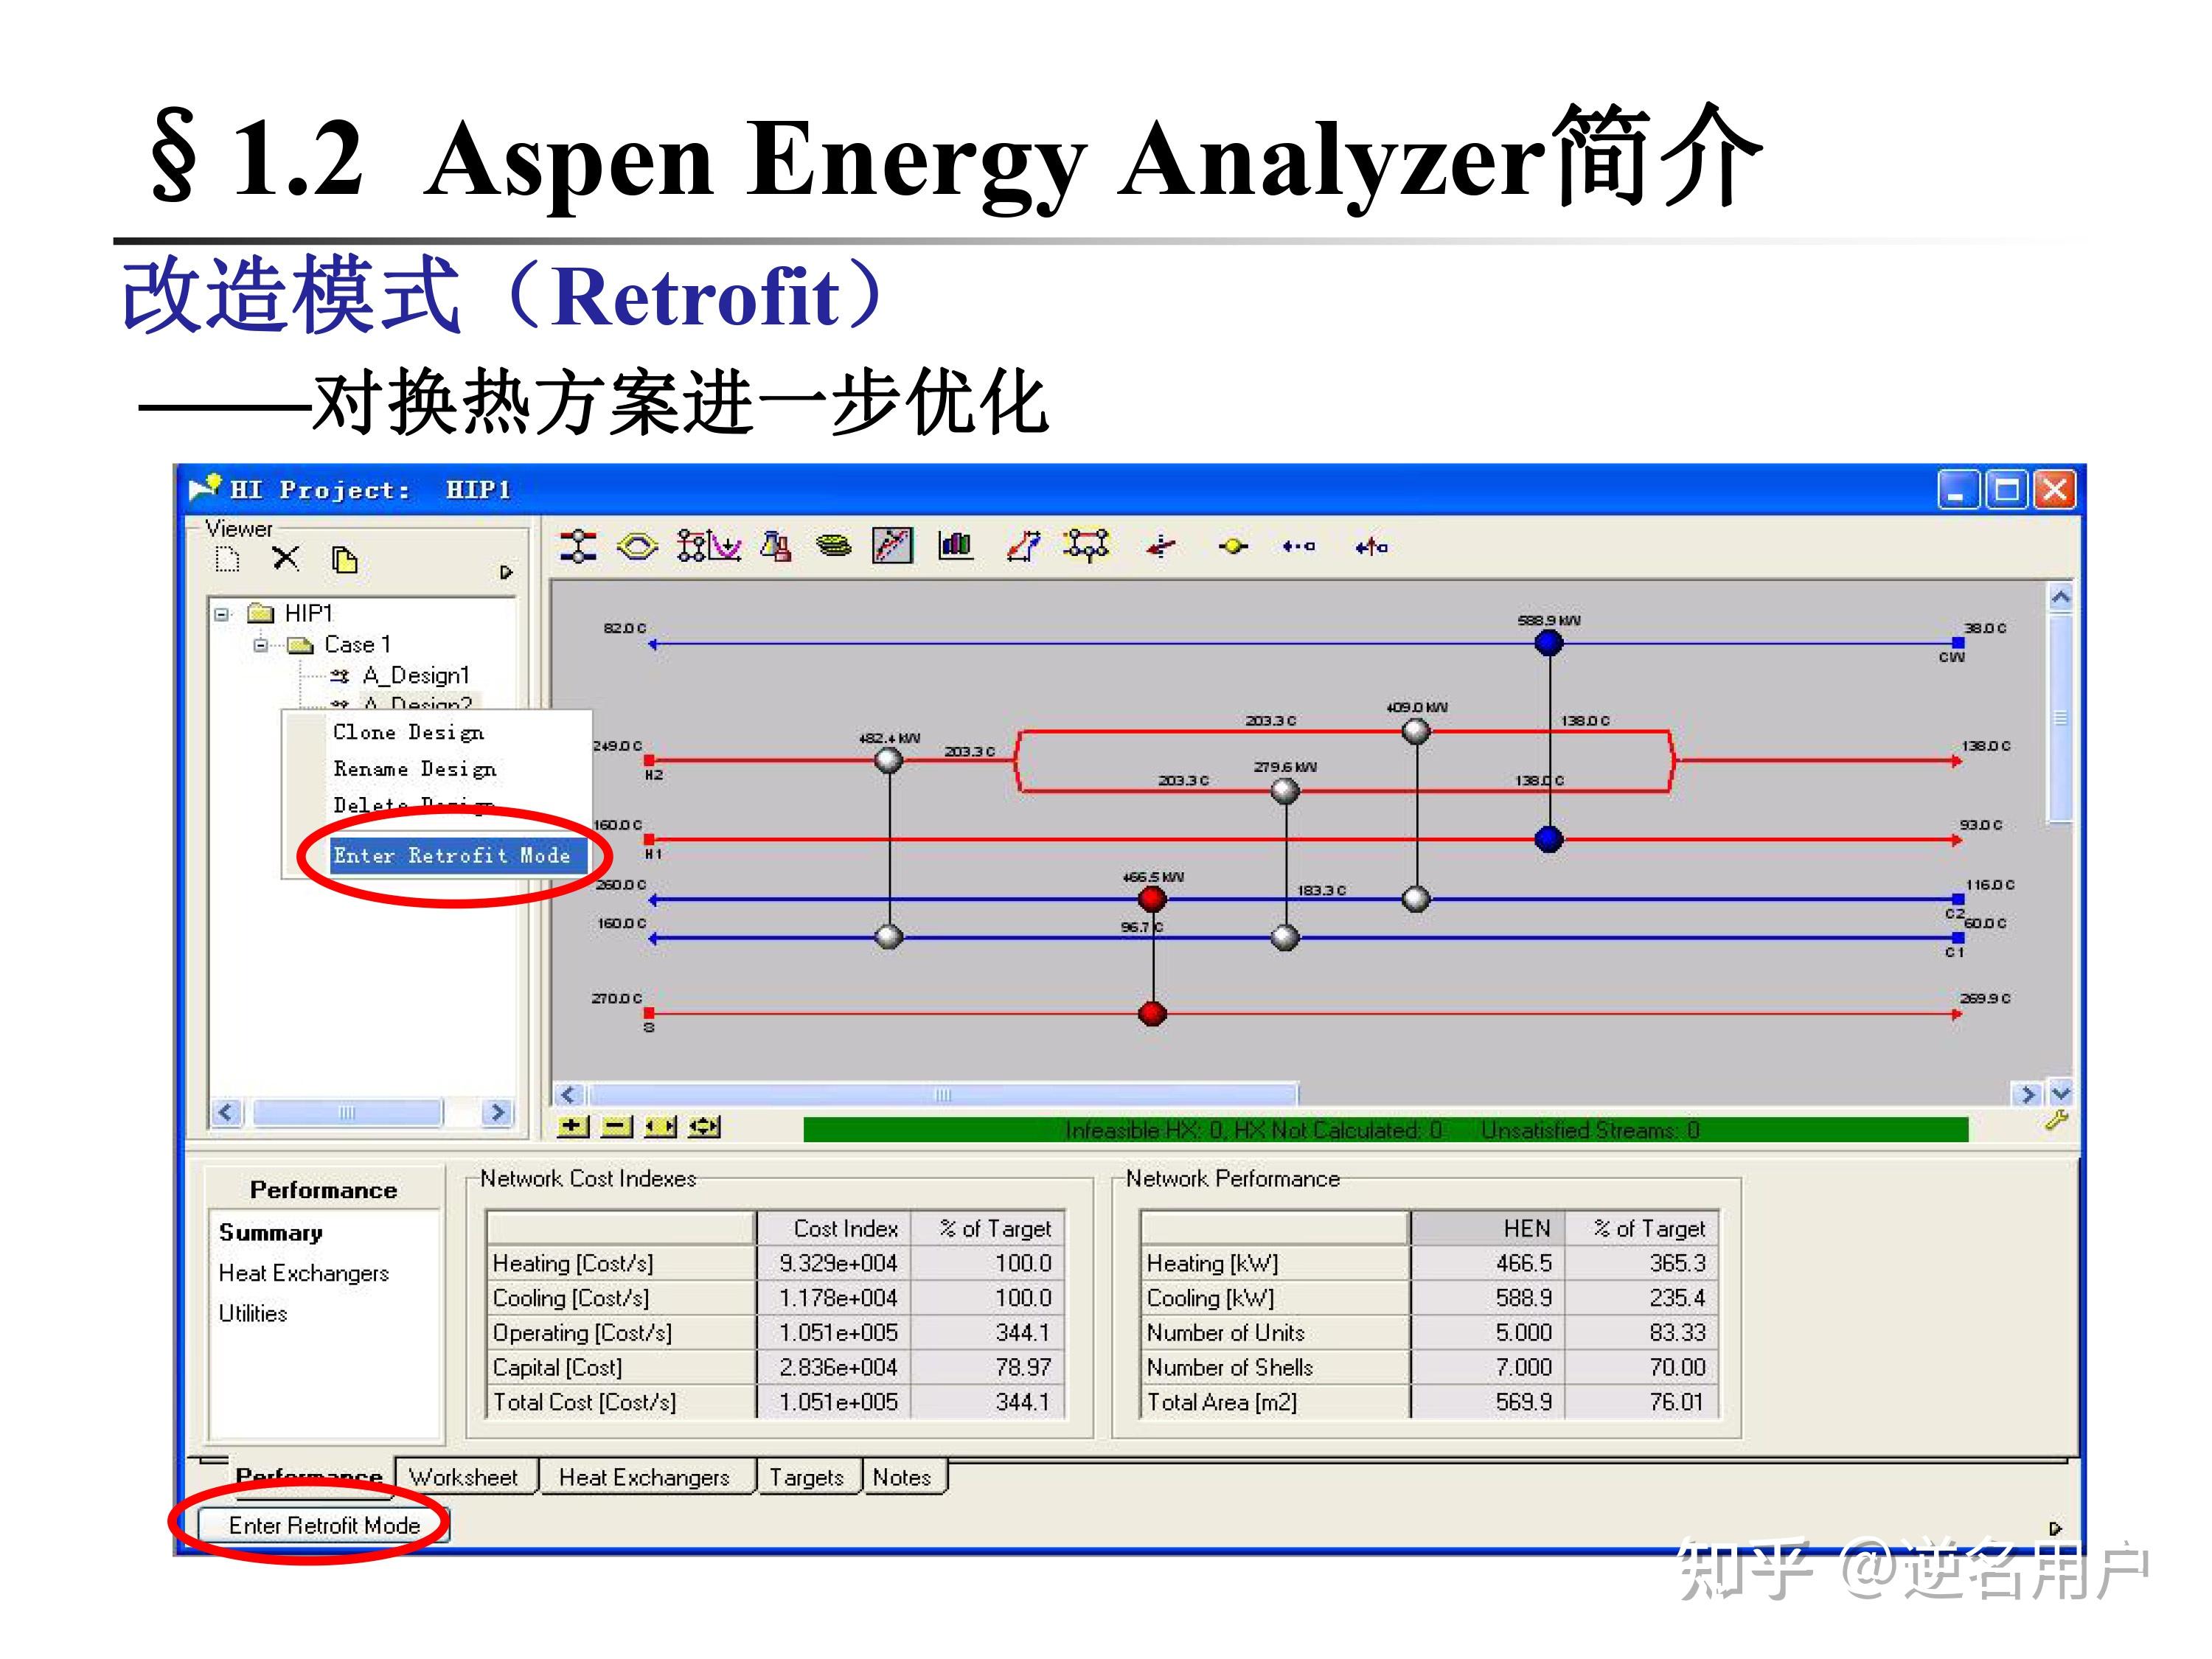Click the 482.4 kW heat exchanger node

pos(889,761)
